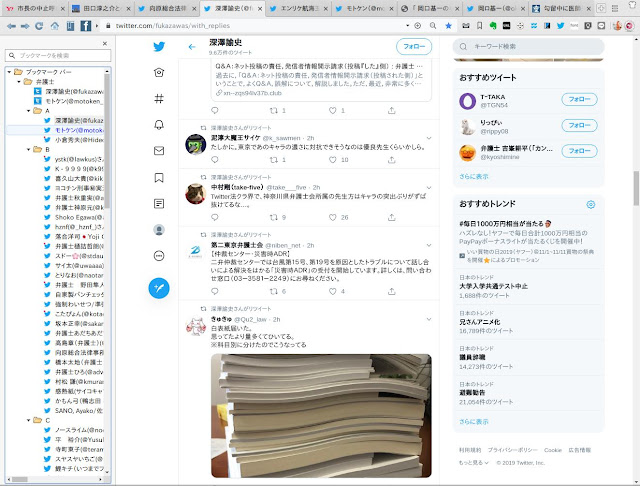Switch to the 勾留中に医師 tab
Viewport: 640px width, 486px height.
562,9
